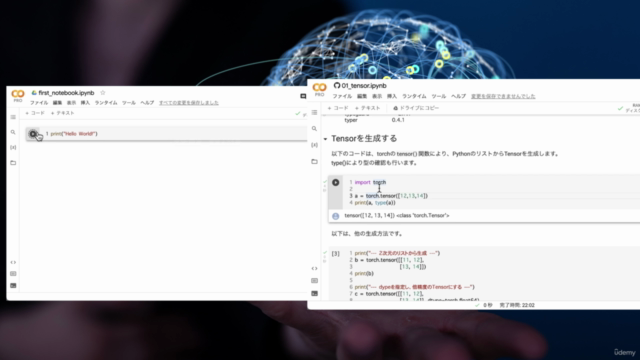The width and height of the screenshot is (640, 360).
Task: Click green checkmark RAM indicator in 01_tensor toolbar
Action: tap(620, 108)
